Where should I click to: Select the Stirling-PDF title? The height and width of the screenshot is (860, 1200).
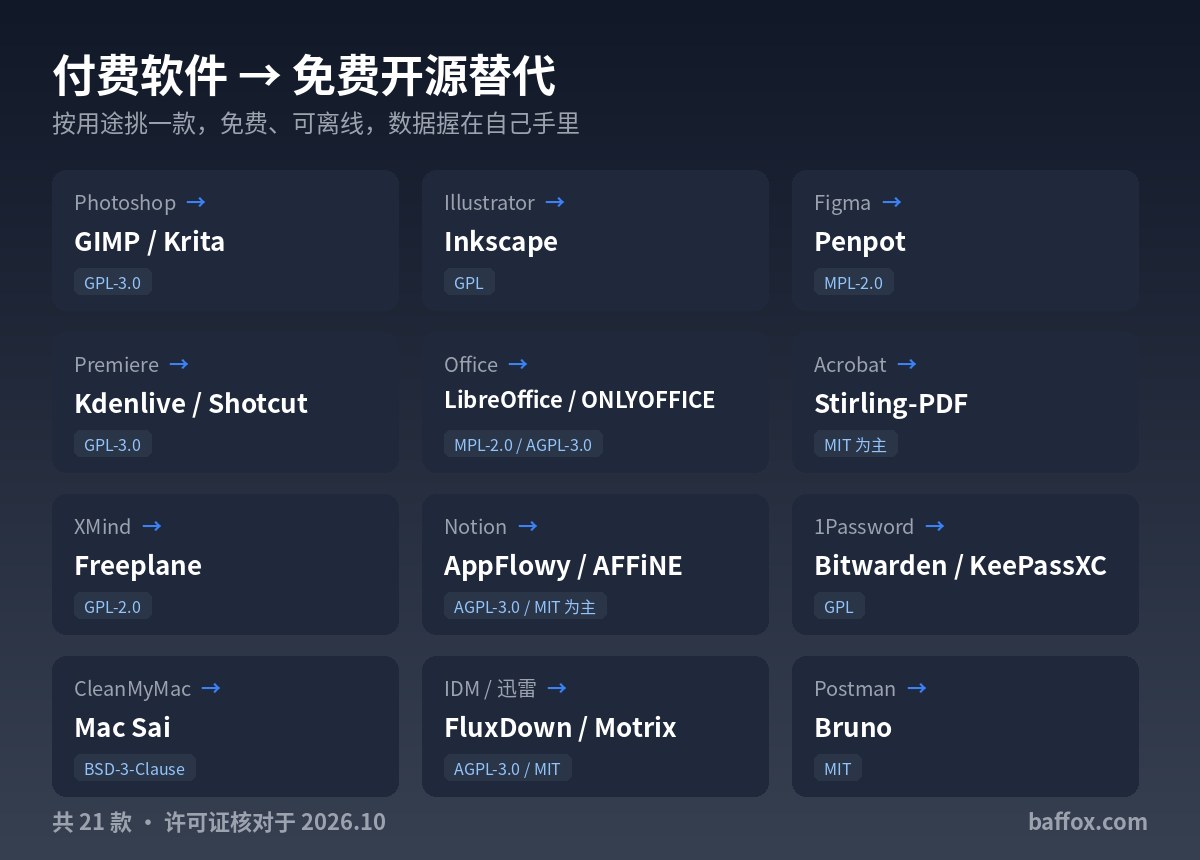(891, 403)
